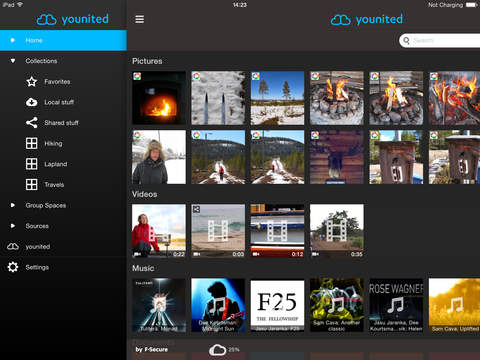Image resolution: width=480 pixels, height=360 pixels.
Task: Click the iPad battery status icon
Action: pyautogui.click(x=471, y=5)
